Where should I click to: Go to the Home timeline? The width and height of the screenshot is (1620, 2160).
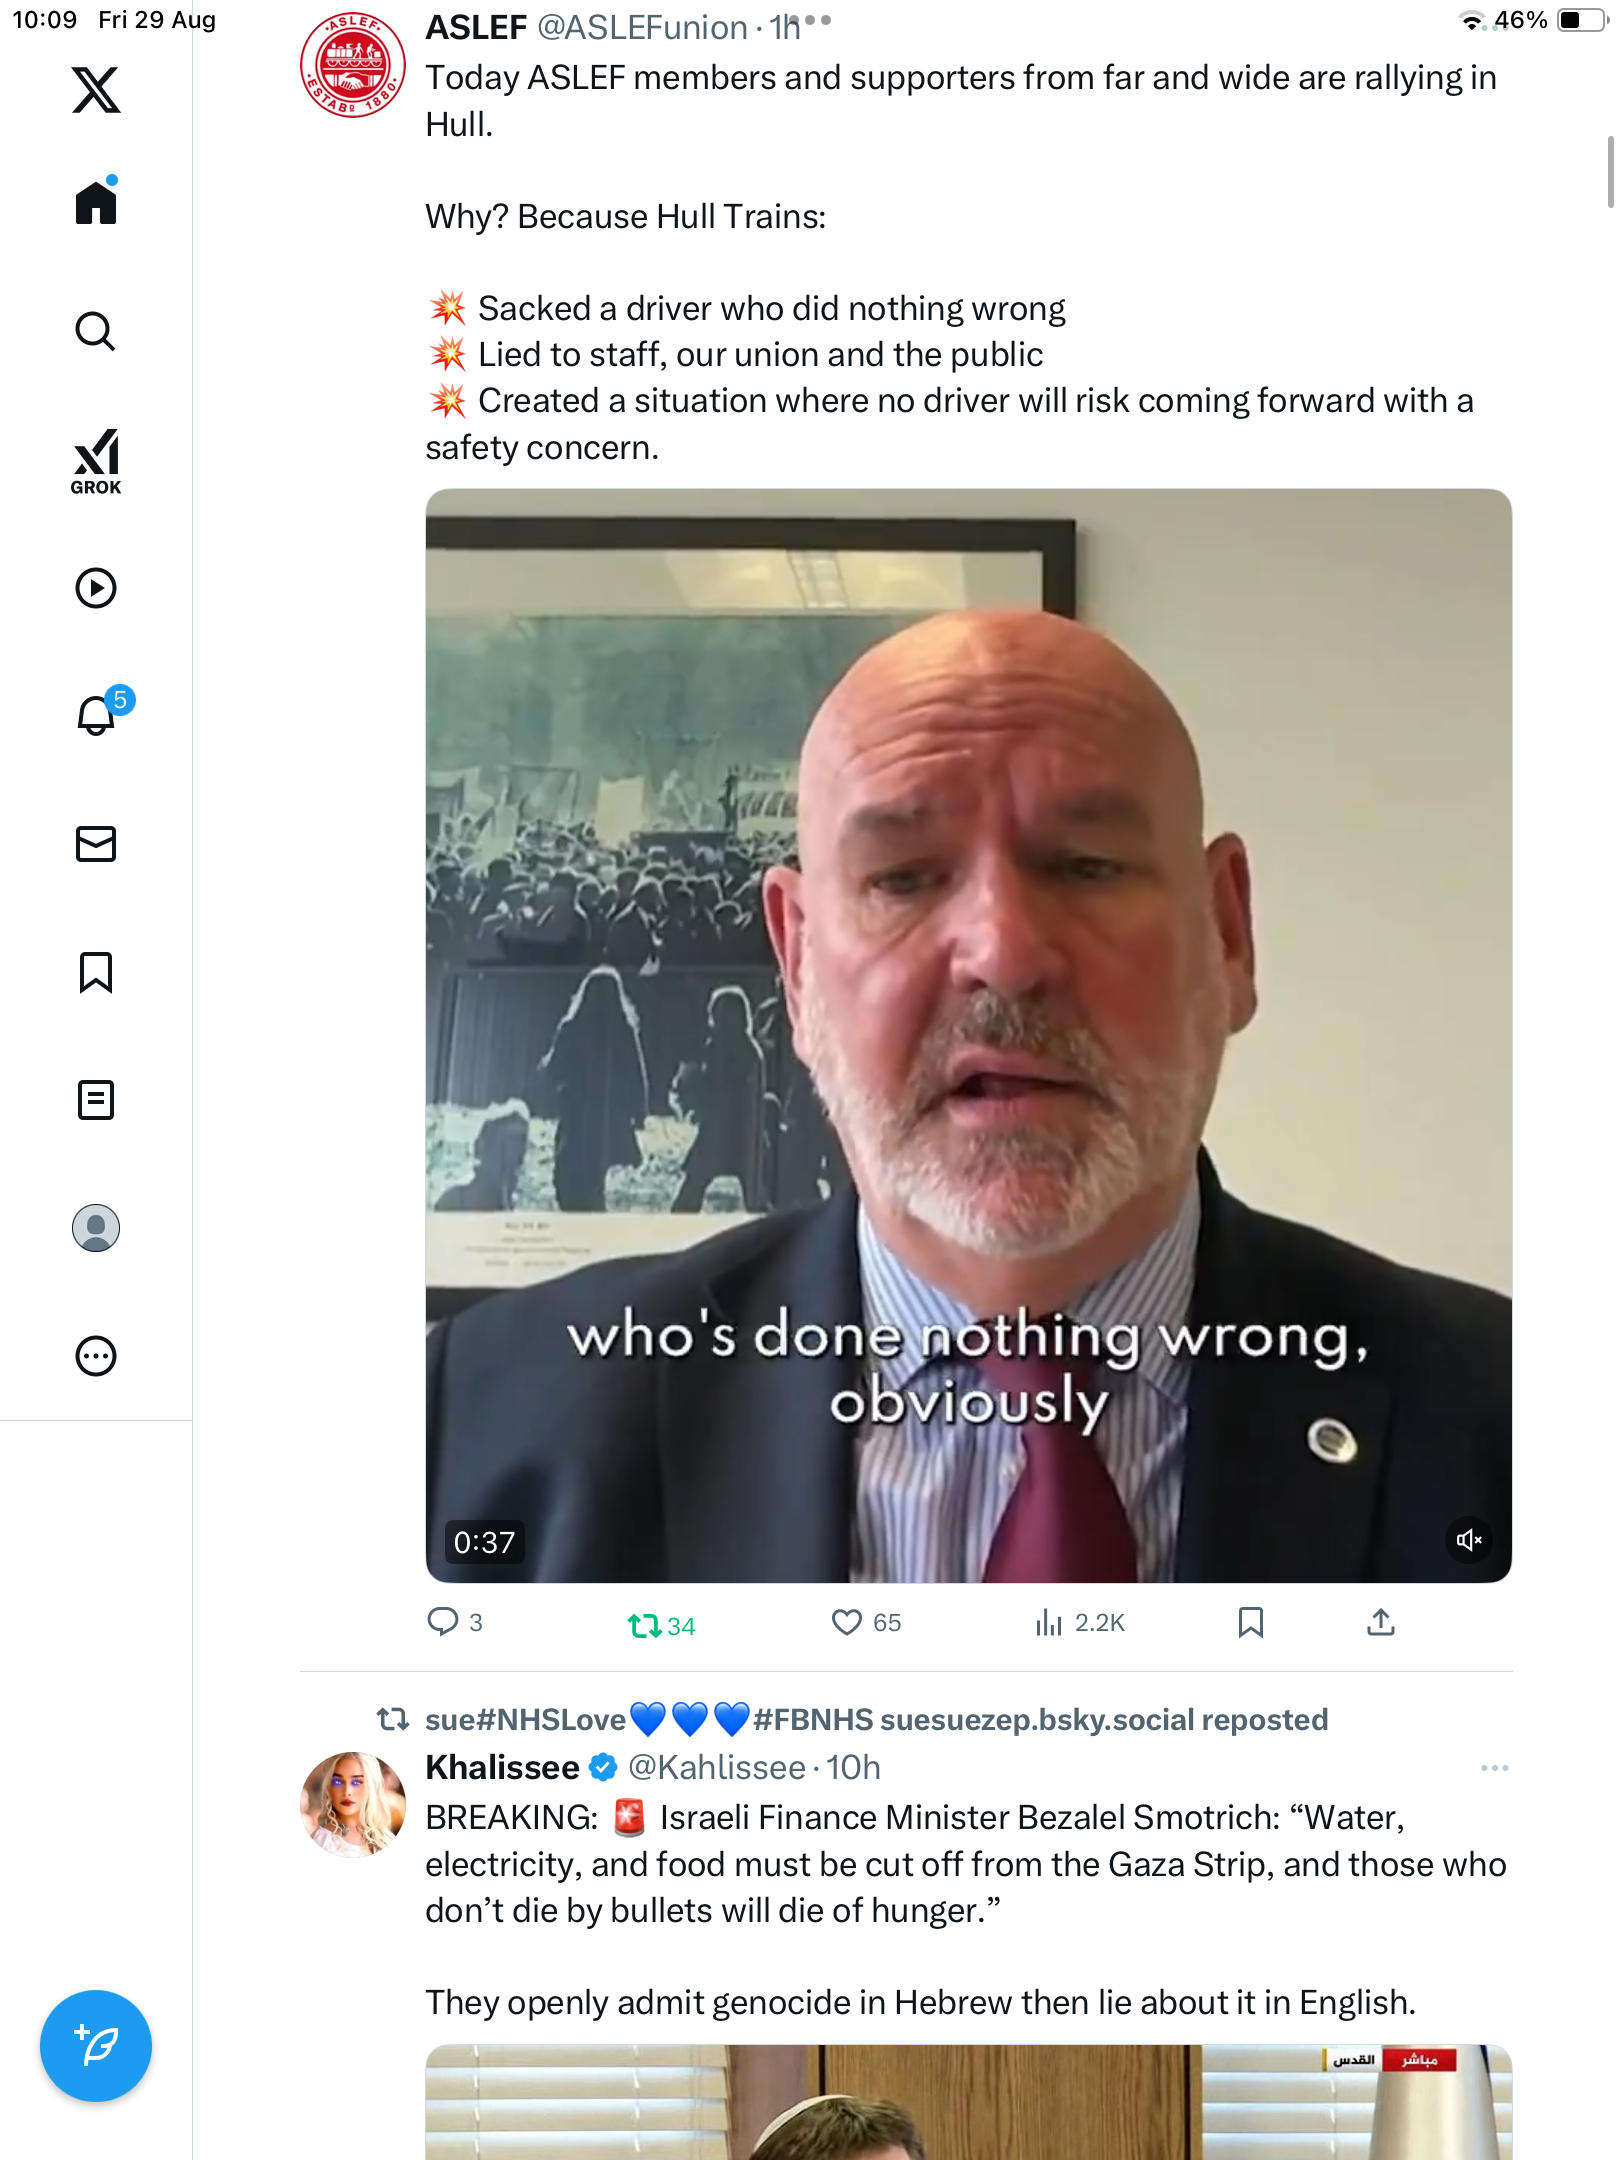[96, 203]
